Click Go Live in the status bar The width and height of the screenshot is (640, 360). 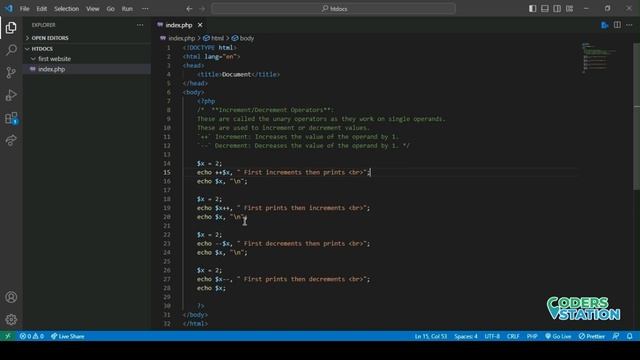click(558, 336)
